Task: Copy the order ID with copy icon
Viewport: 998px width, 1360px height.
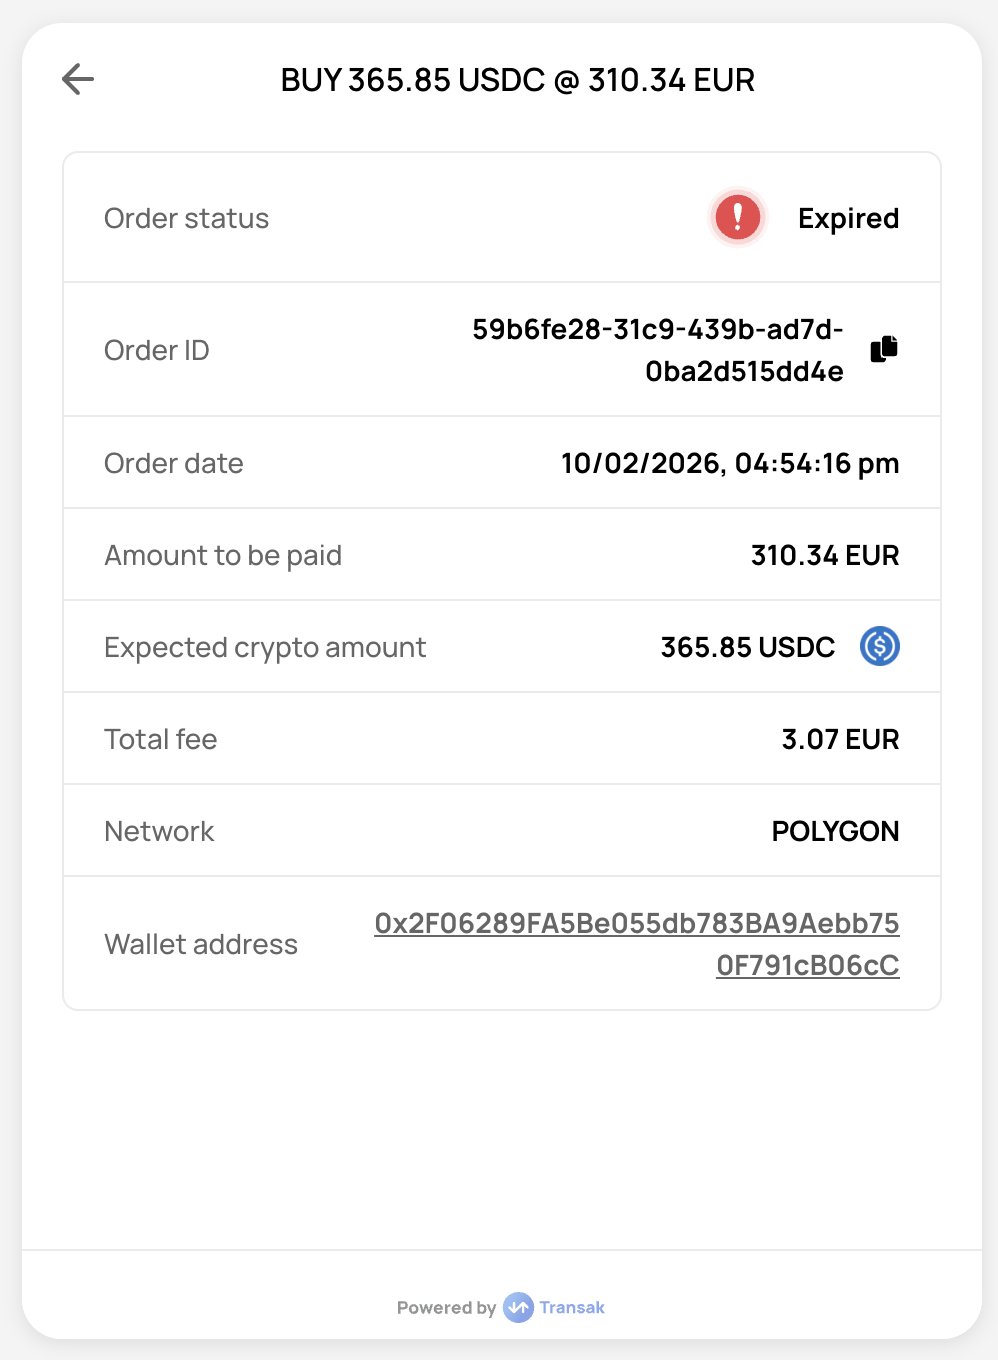Action: 884,349
